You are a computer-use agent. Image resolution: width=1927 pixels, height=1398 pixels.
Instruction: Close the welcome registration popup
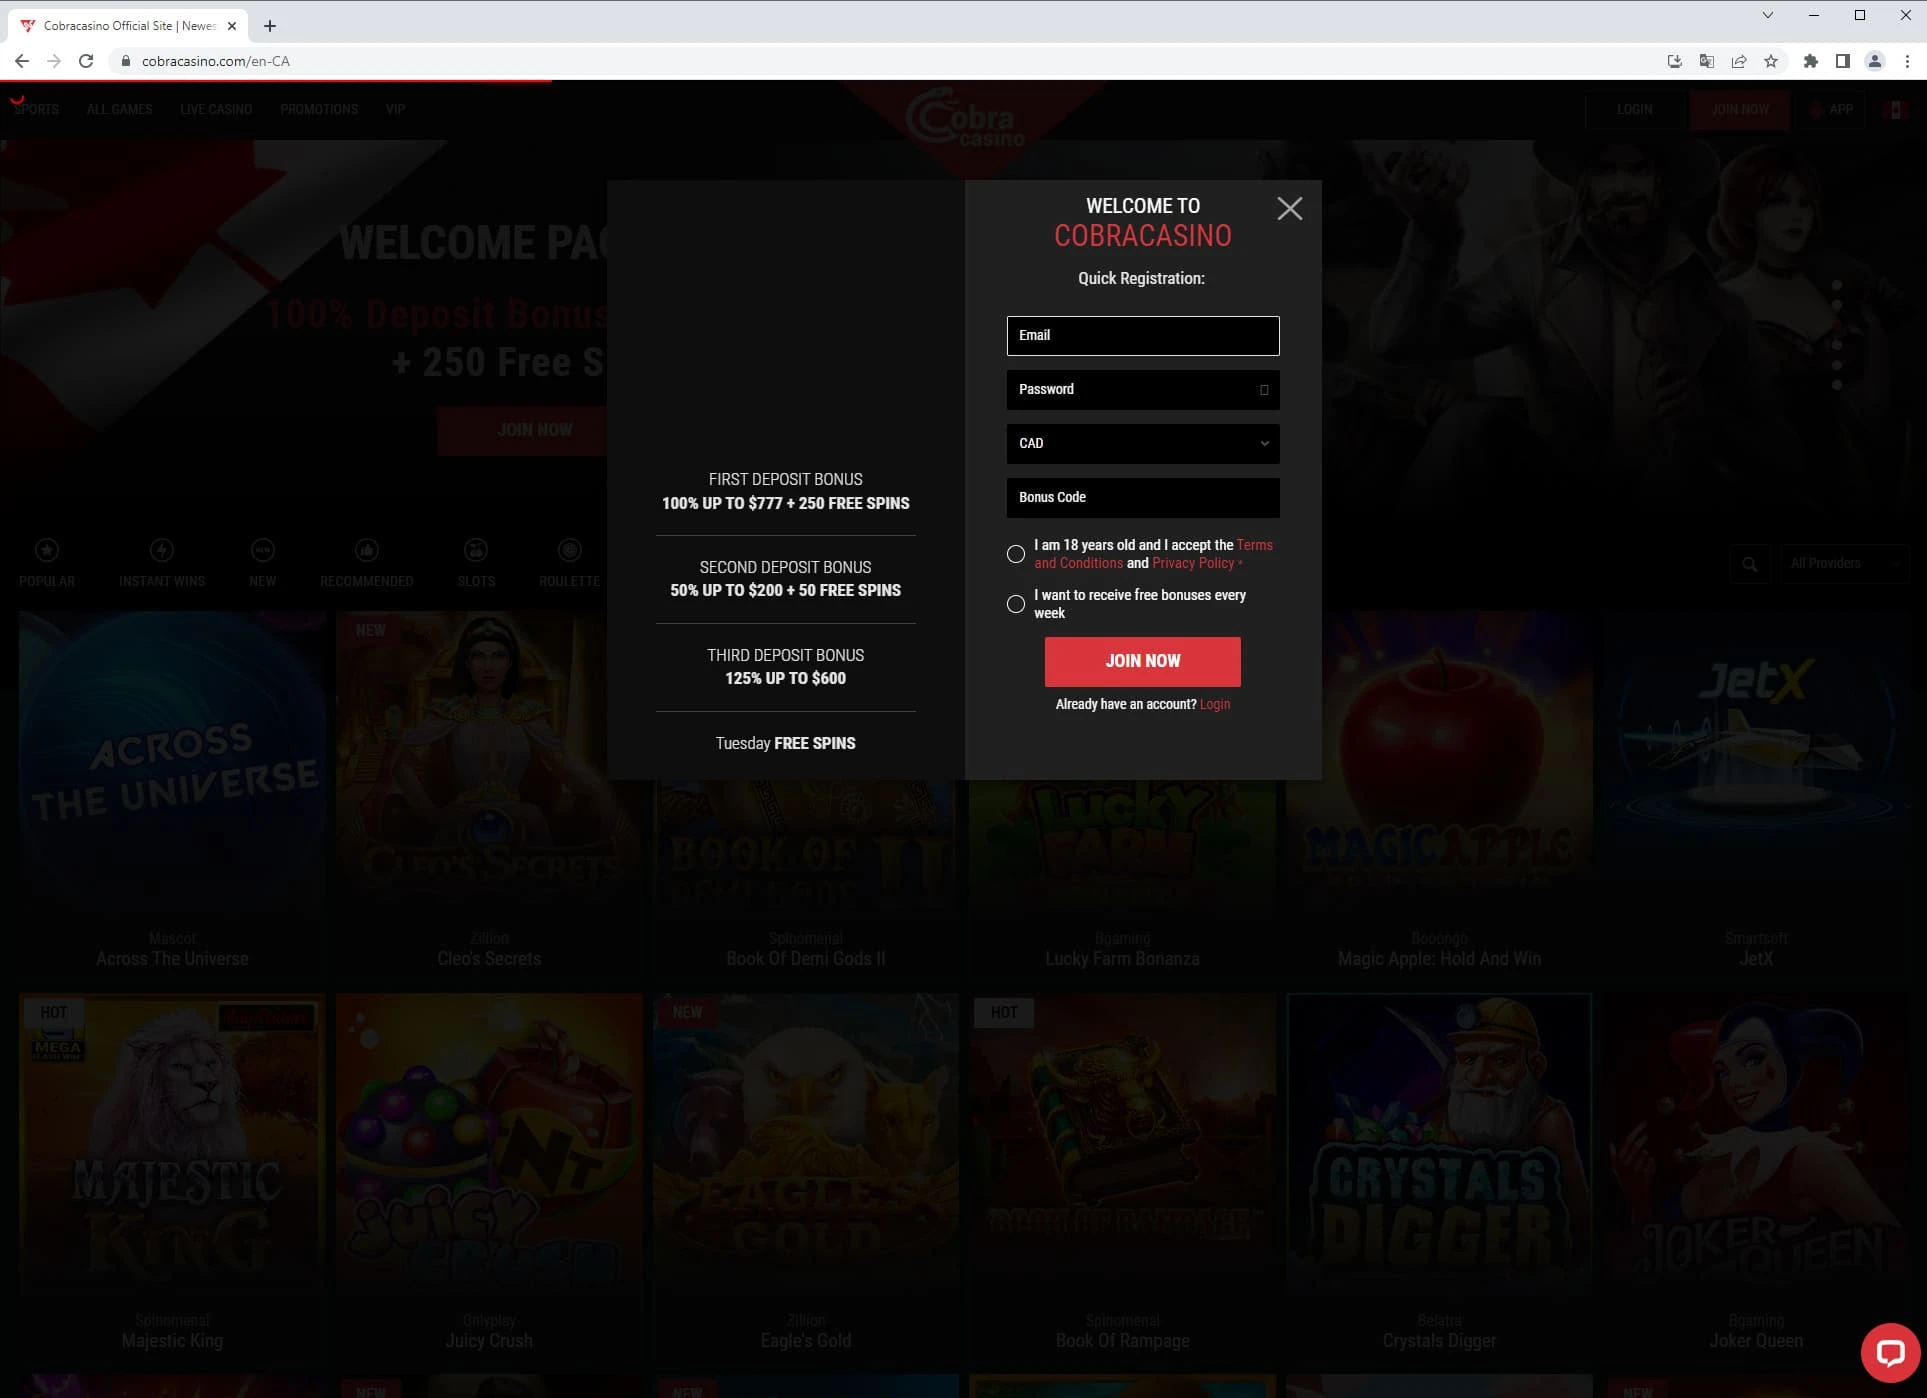point(1289,208)
